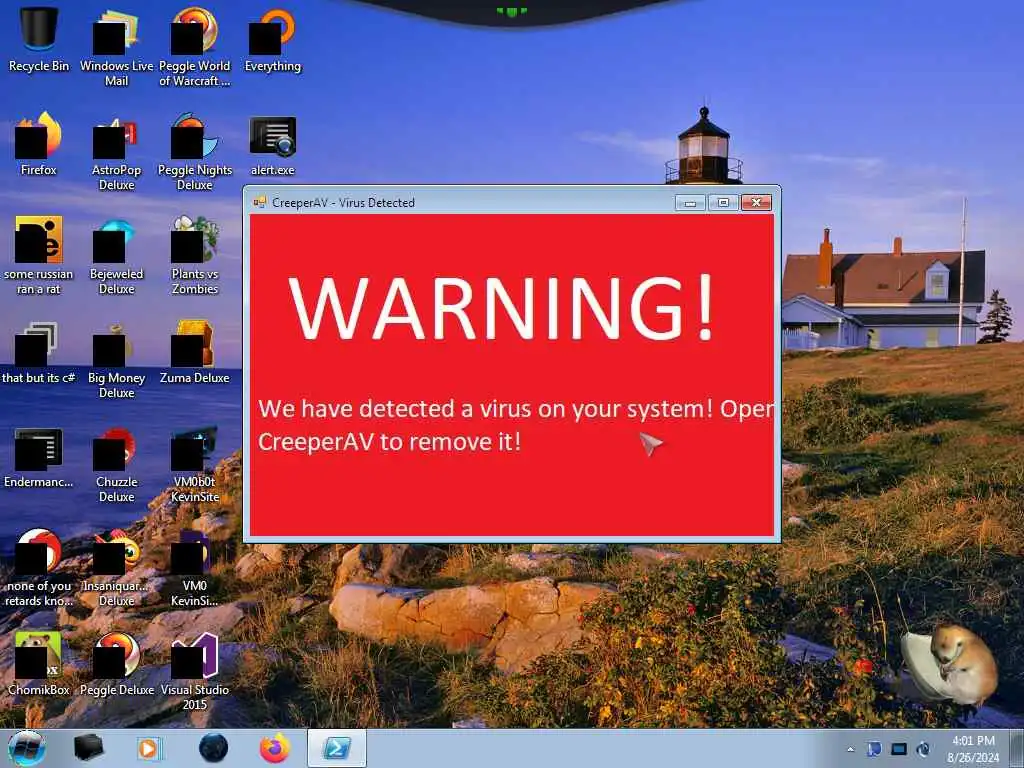Click the Windows Media Player taskbar icon
1024x768 pixels.
[x=150, y=748]
